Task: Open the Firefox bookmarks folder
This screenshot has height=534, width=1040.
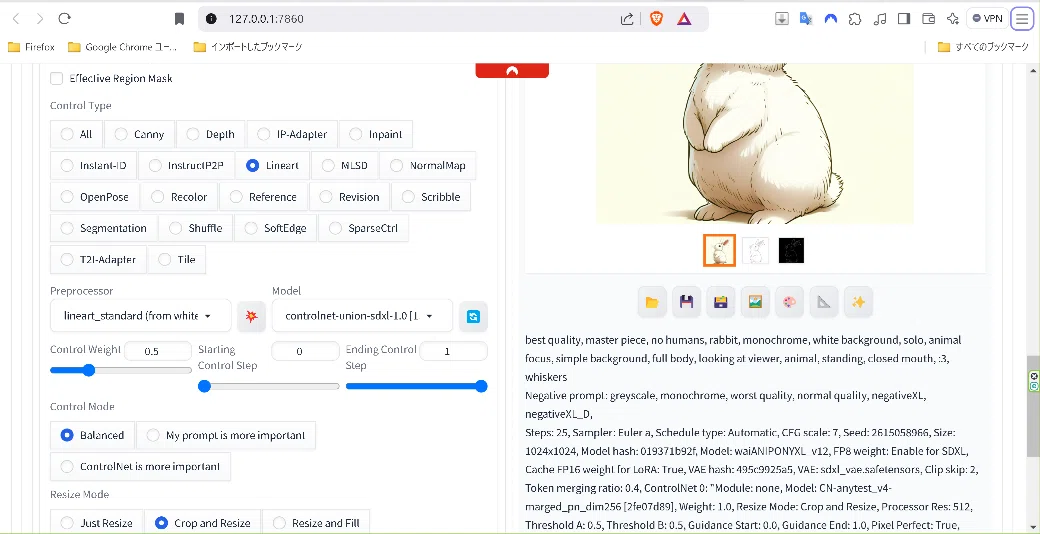Action: pos(31,47)
